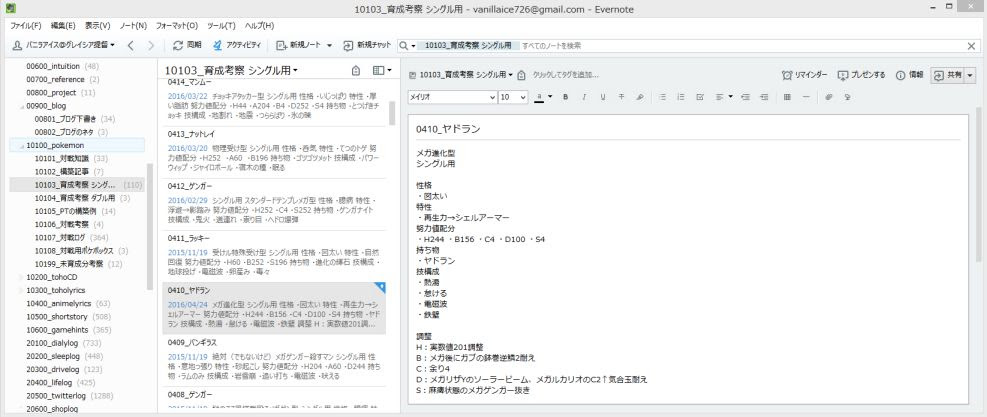Screen dimensions: 987x417
Task: Open text alignment options
Action: pyautogui.click(x=724, y=97)
